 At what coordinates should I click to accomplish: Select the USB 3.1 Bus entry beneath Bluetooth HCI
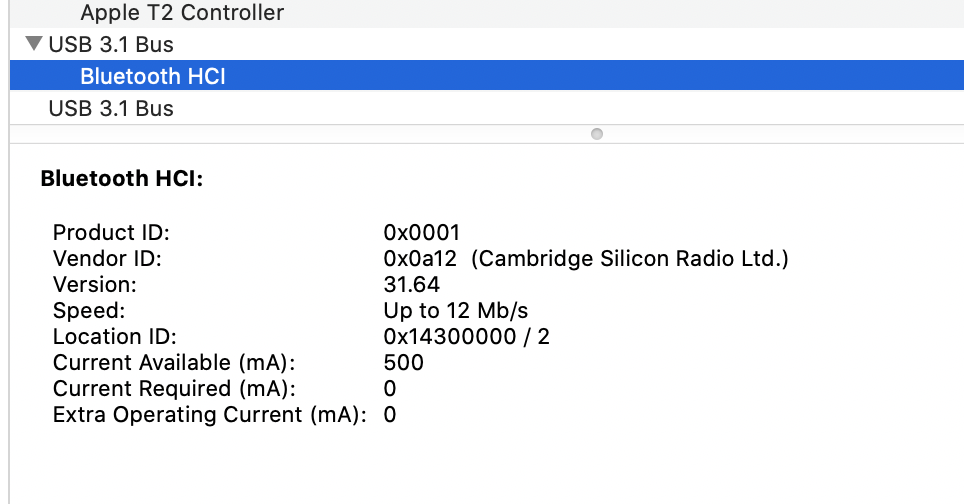tap(110, 108)
